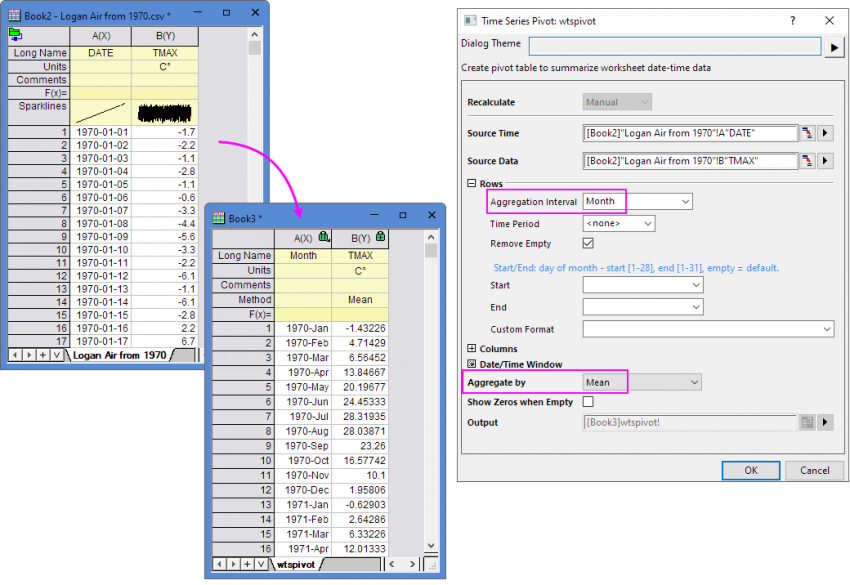
Task: Open the Dialog Theme arrow menu
Action: [x=834, y=47]
